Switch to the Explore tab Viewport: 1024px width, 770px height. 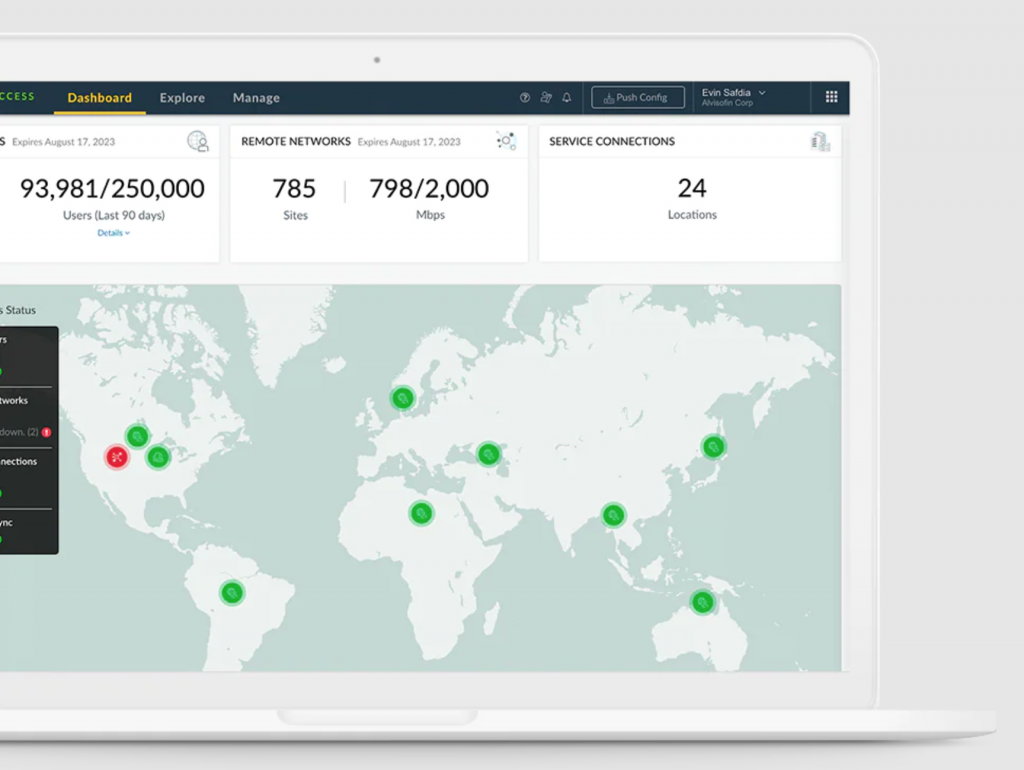pyautogui.click(x=182, y=98)
